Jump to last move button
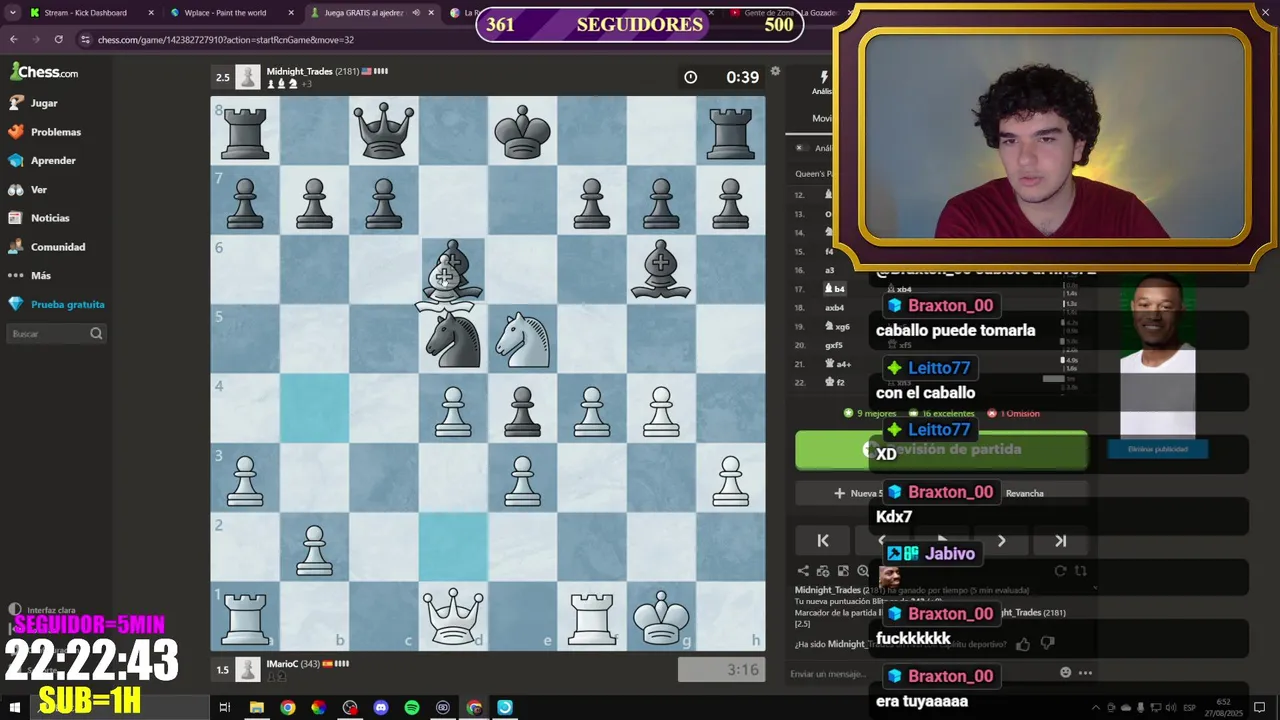This screenshot has width=1280, height=720. [x=1060, y=541]
